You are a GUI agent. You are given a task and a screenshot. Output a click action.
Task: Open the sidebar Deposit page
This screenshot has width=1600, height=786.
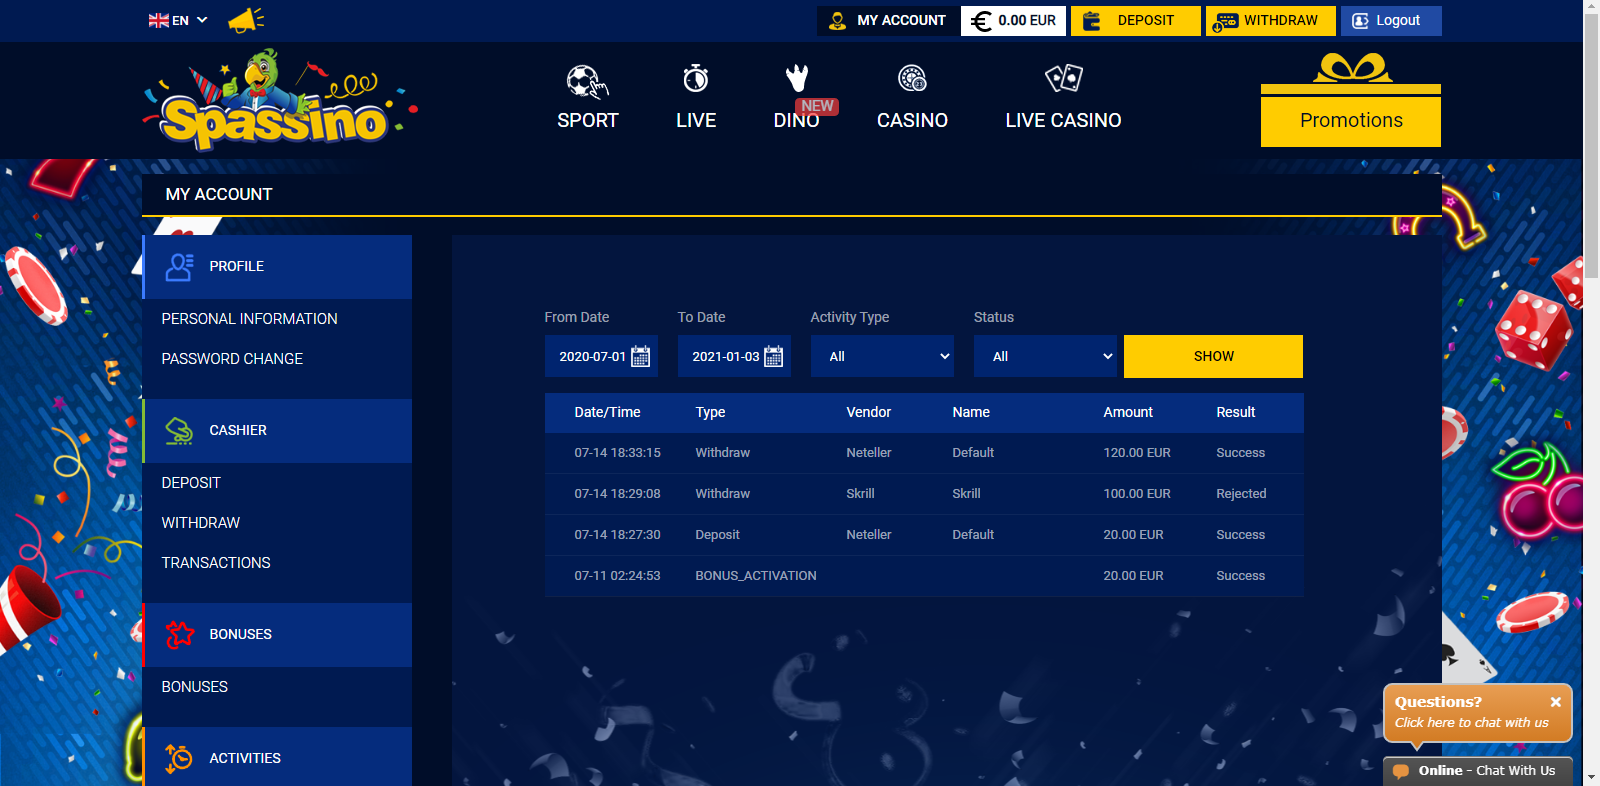(x=191, y=483)
